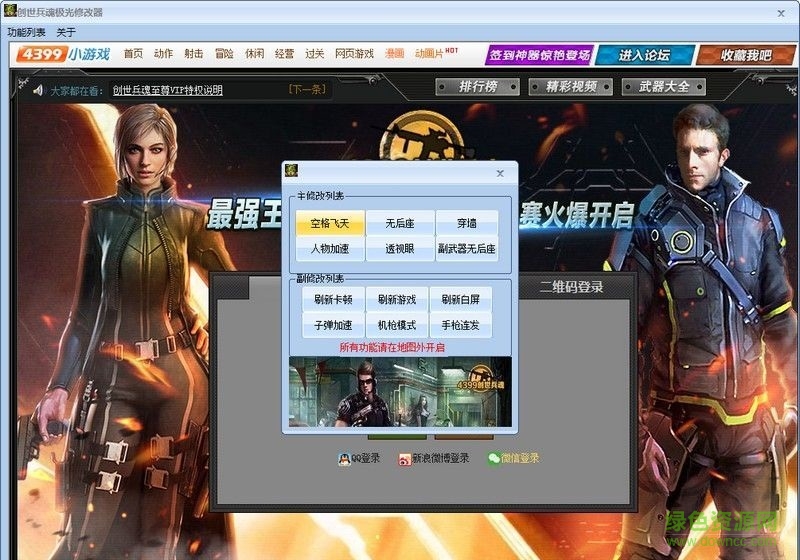This screenshot has width=800, height=560.
Task: Click the 微信 login icon
Action: (x=494, y=459)
